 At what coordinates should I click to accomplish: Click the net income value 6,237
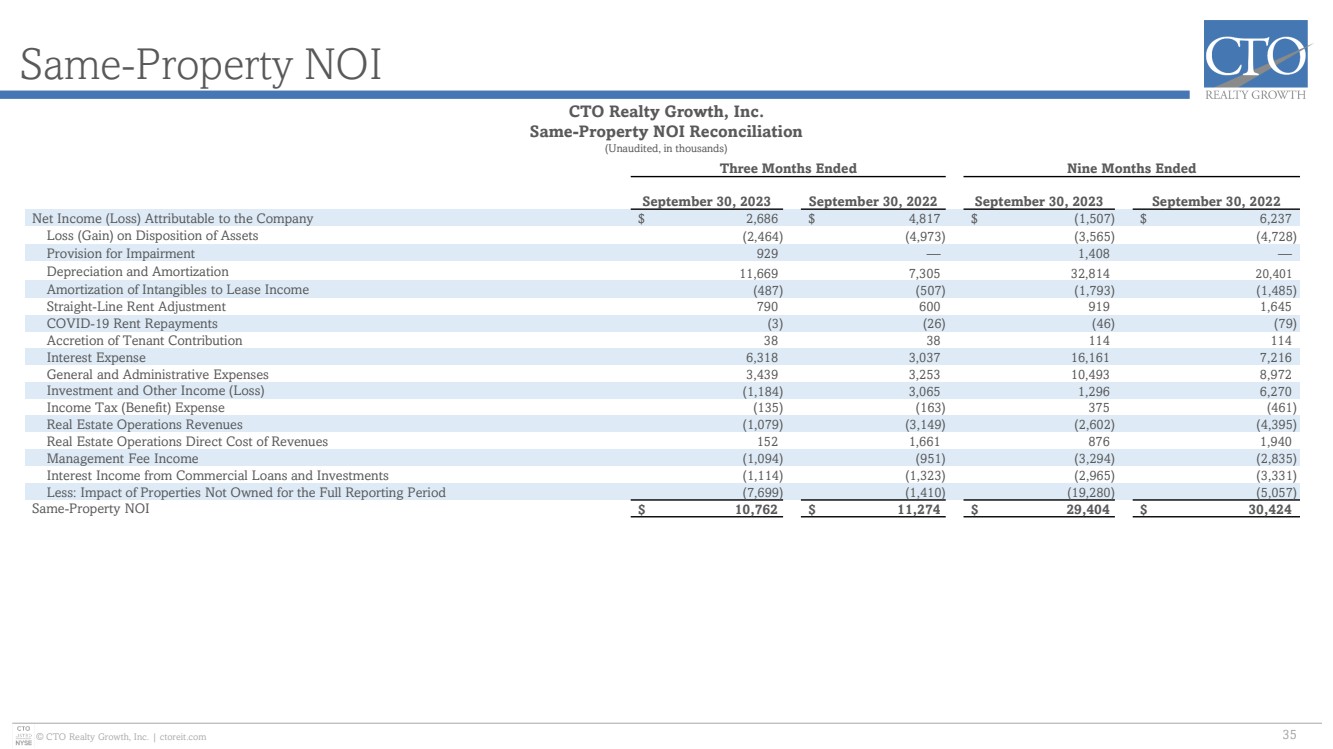tap(1274, 219)
